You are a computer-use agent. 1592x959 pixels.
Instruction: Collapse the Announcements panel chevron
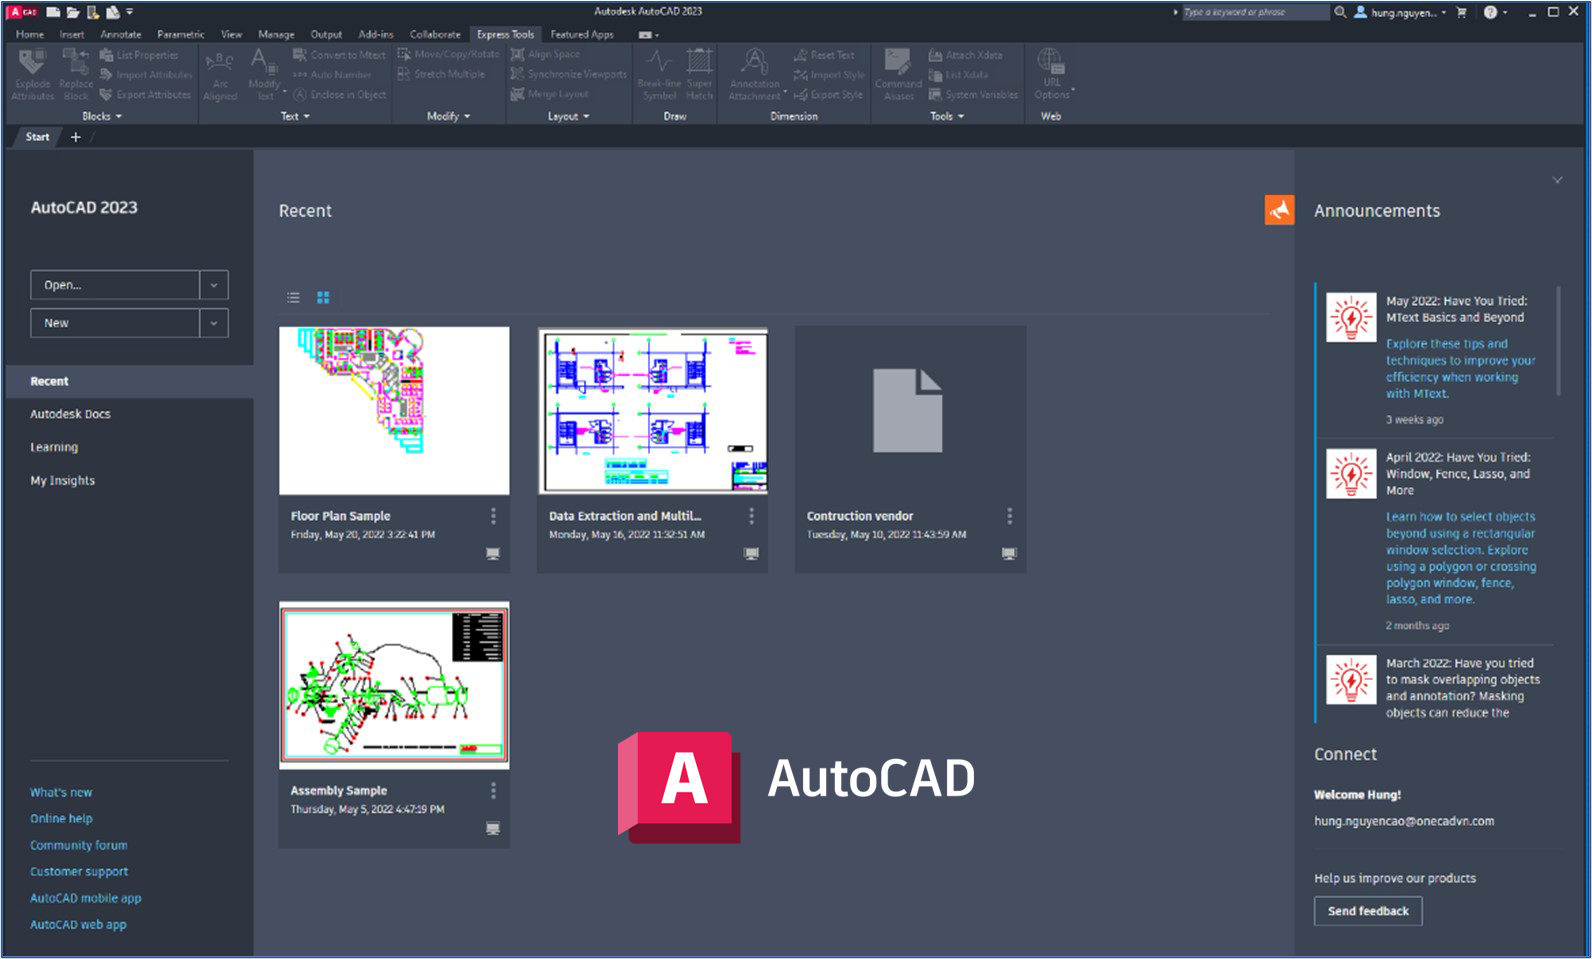click(x=1557, y=180)
